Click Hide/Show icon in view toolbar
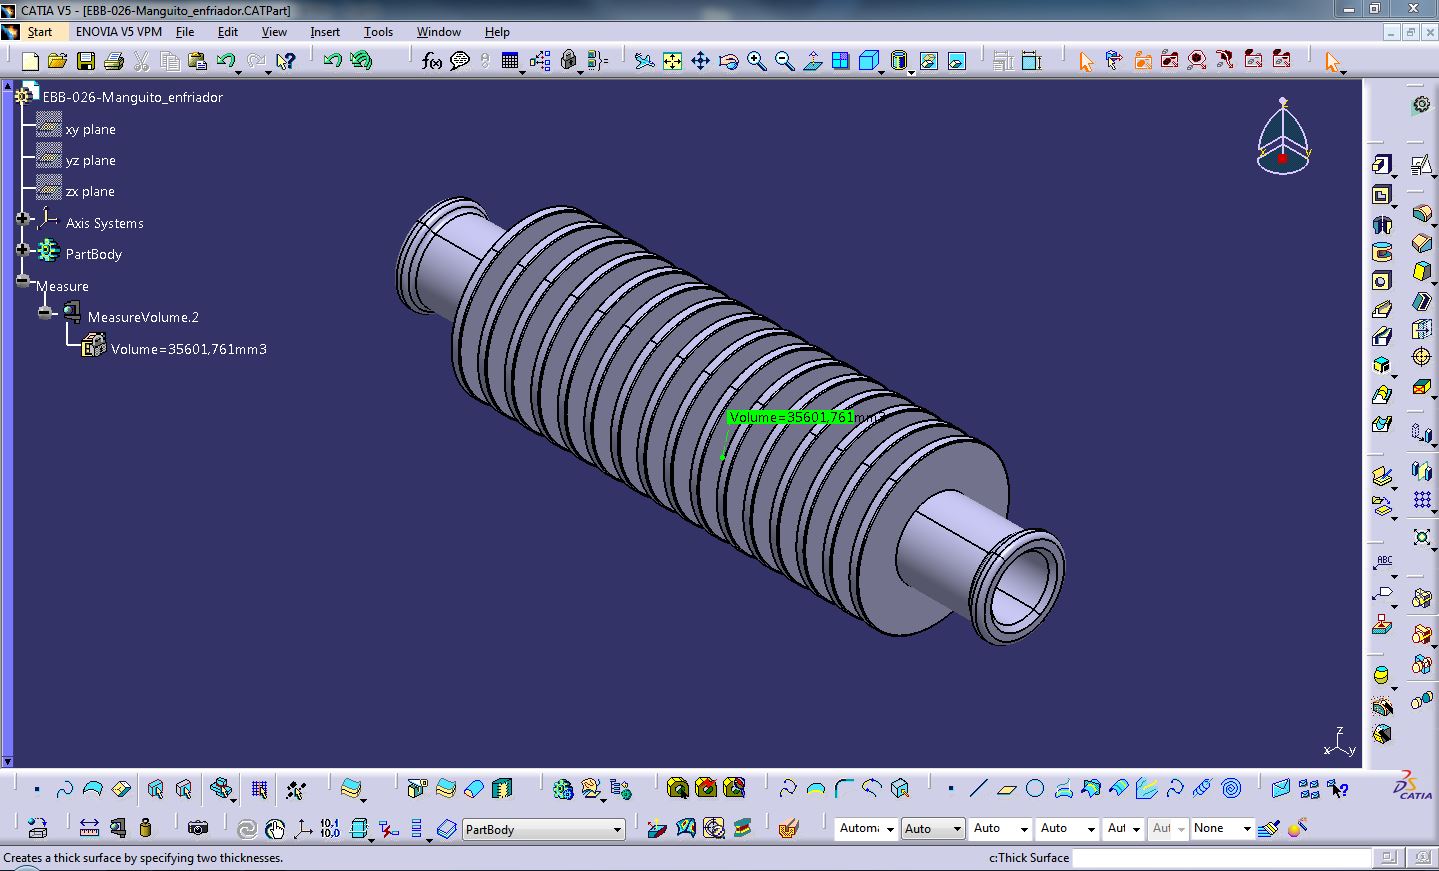Viewport: 1439px width, 871px height. (x=929, y=61)
